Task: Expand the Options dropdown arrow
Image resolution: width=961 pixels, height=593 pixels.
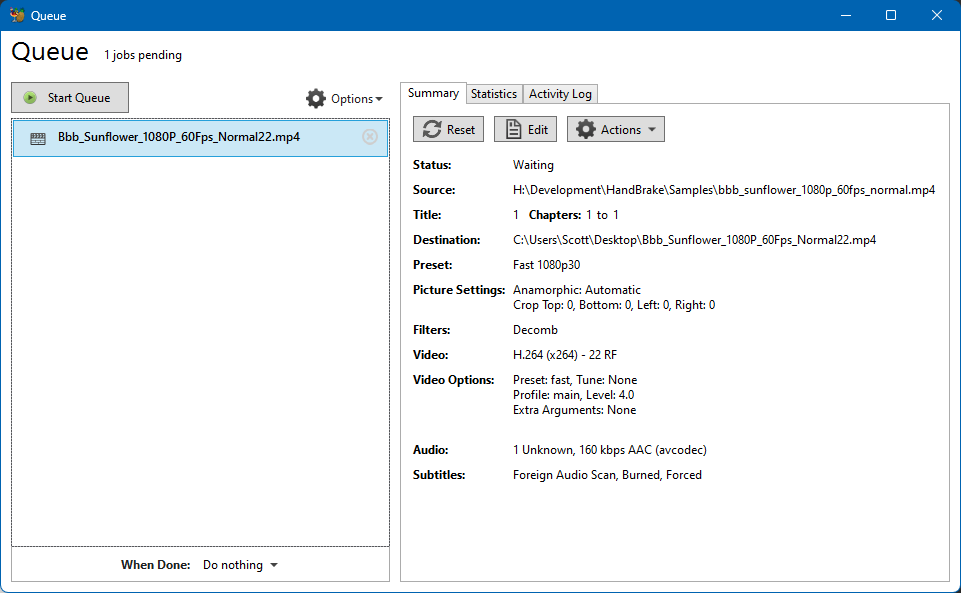Action: [x=379, y=99]
